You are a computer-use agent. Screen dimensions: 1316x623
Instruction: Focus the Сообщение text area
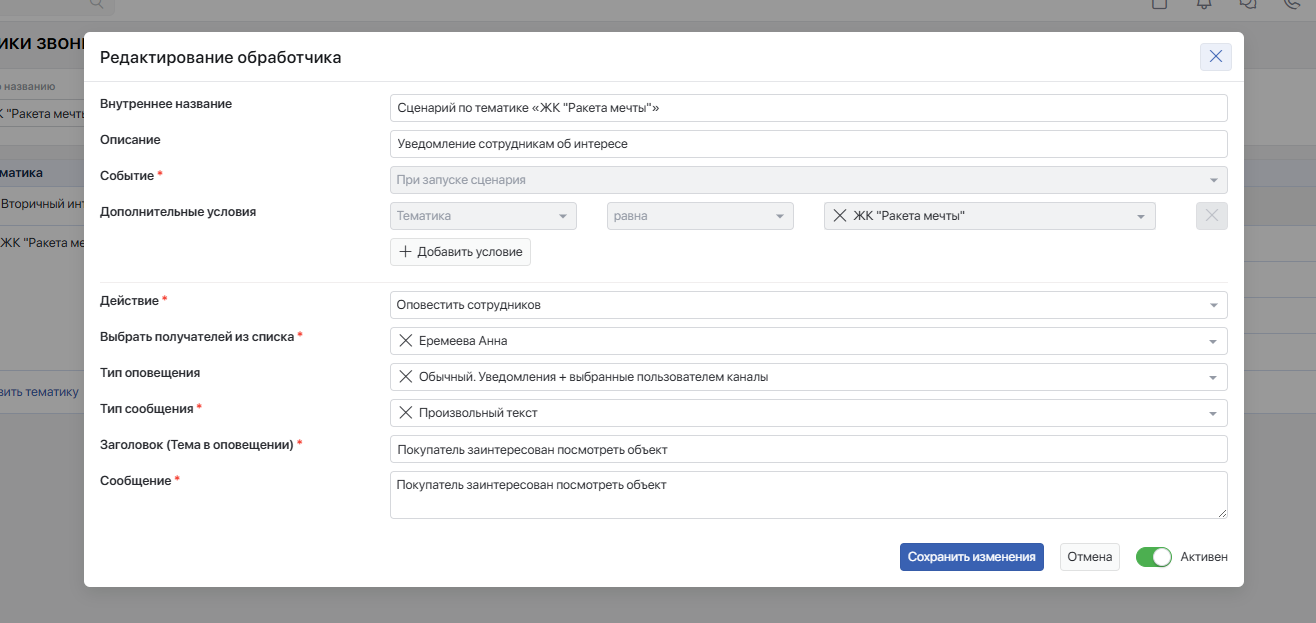coord(808,495)
